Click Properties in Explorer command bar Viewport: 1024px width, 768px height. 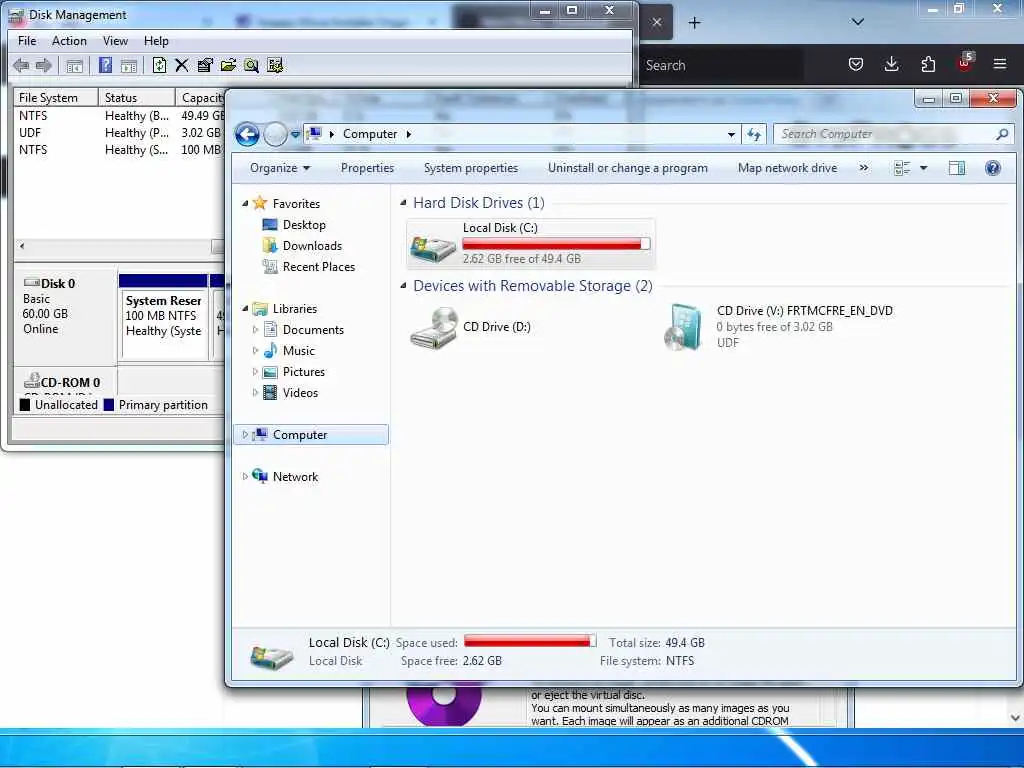[x=367, y=168]
